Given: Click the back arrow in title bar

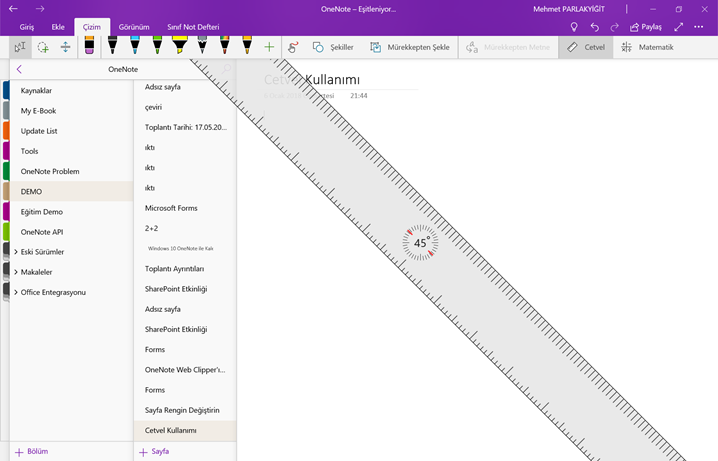Looking at the screenshot, I should [x=13, y=9].
